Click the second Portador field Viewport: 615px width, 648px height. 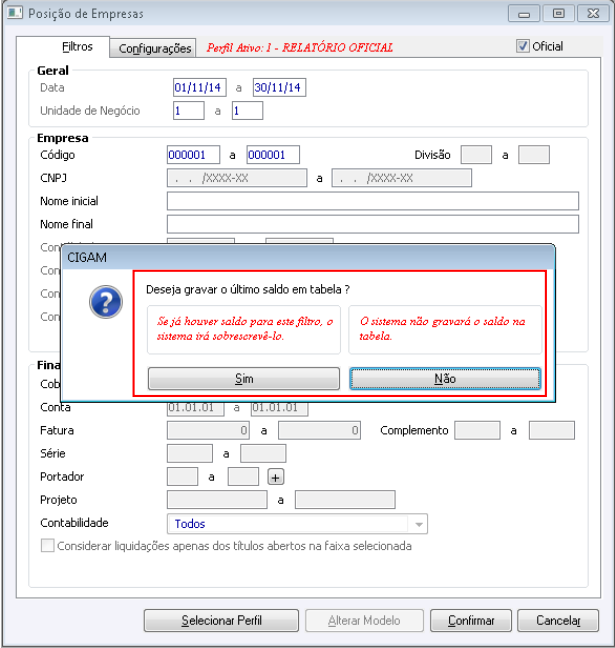click(243, 477)
